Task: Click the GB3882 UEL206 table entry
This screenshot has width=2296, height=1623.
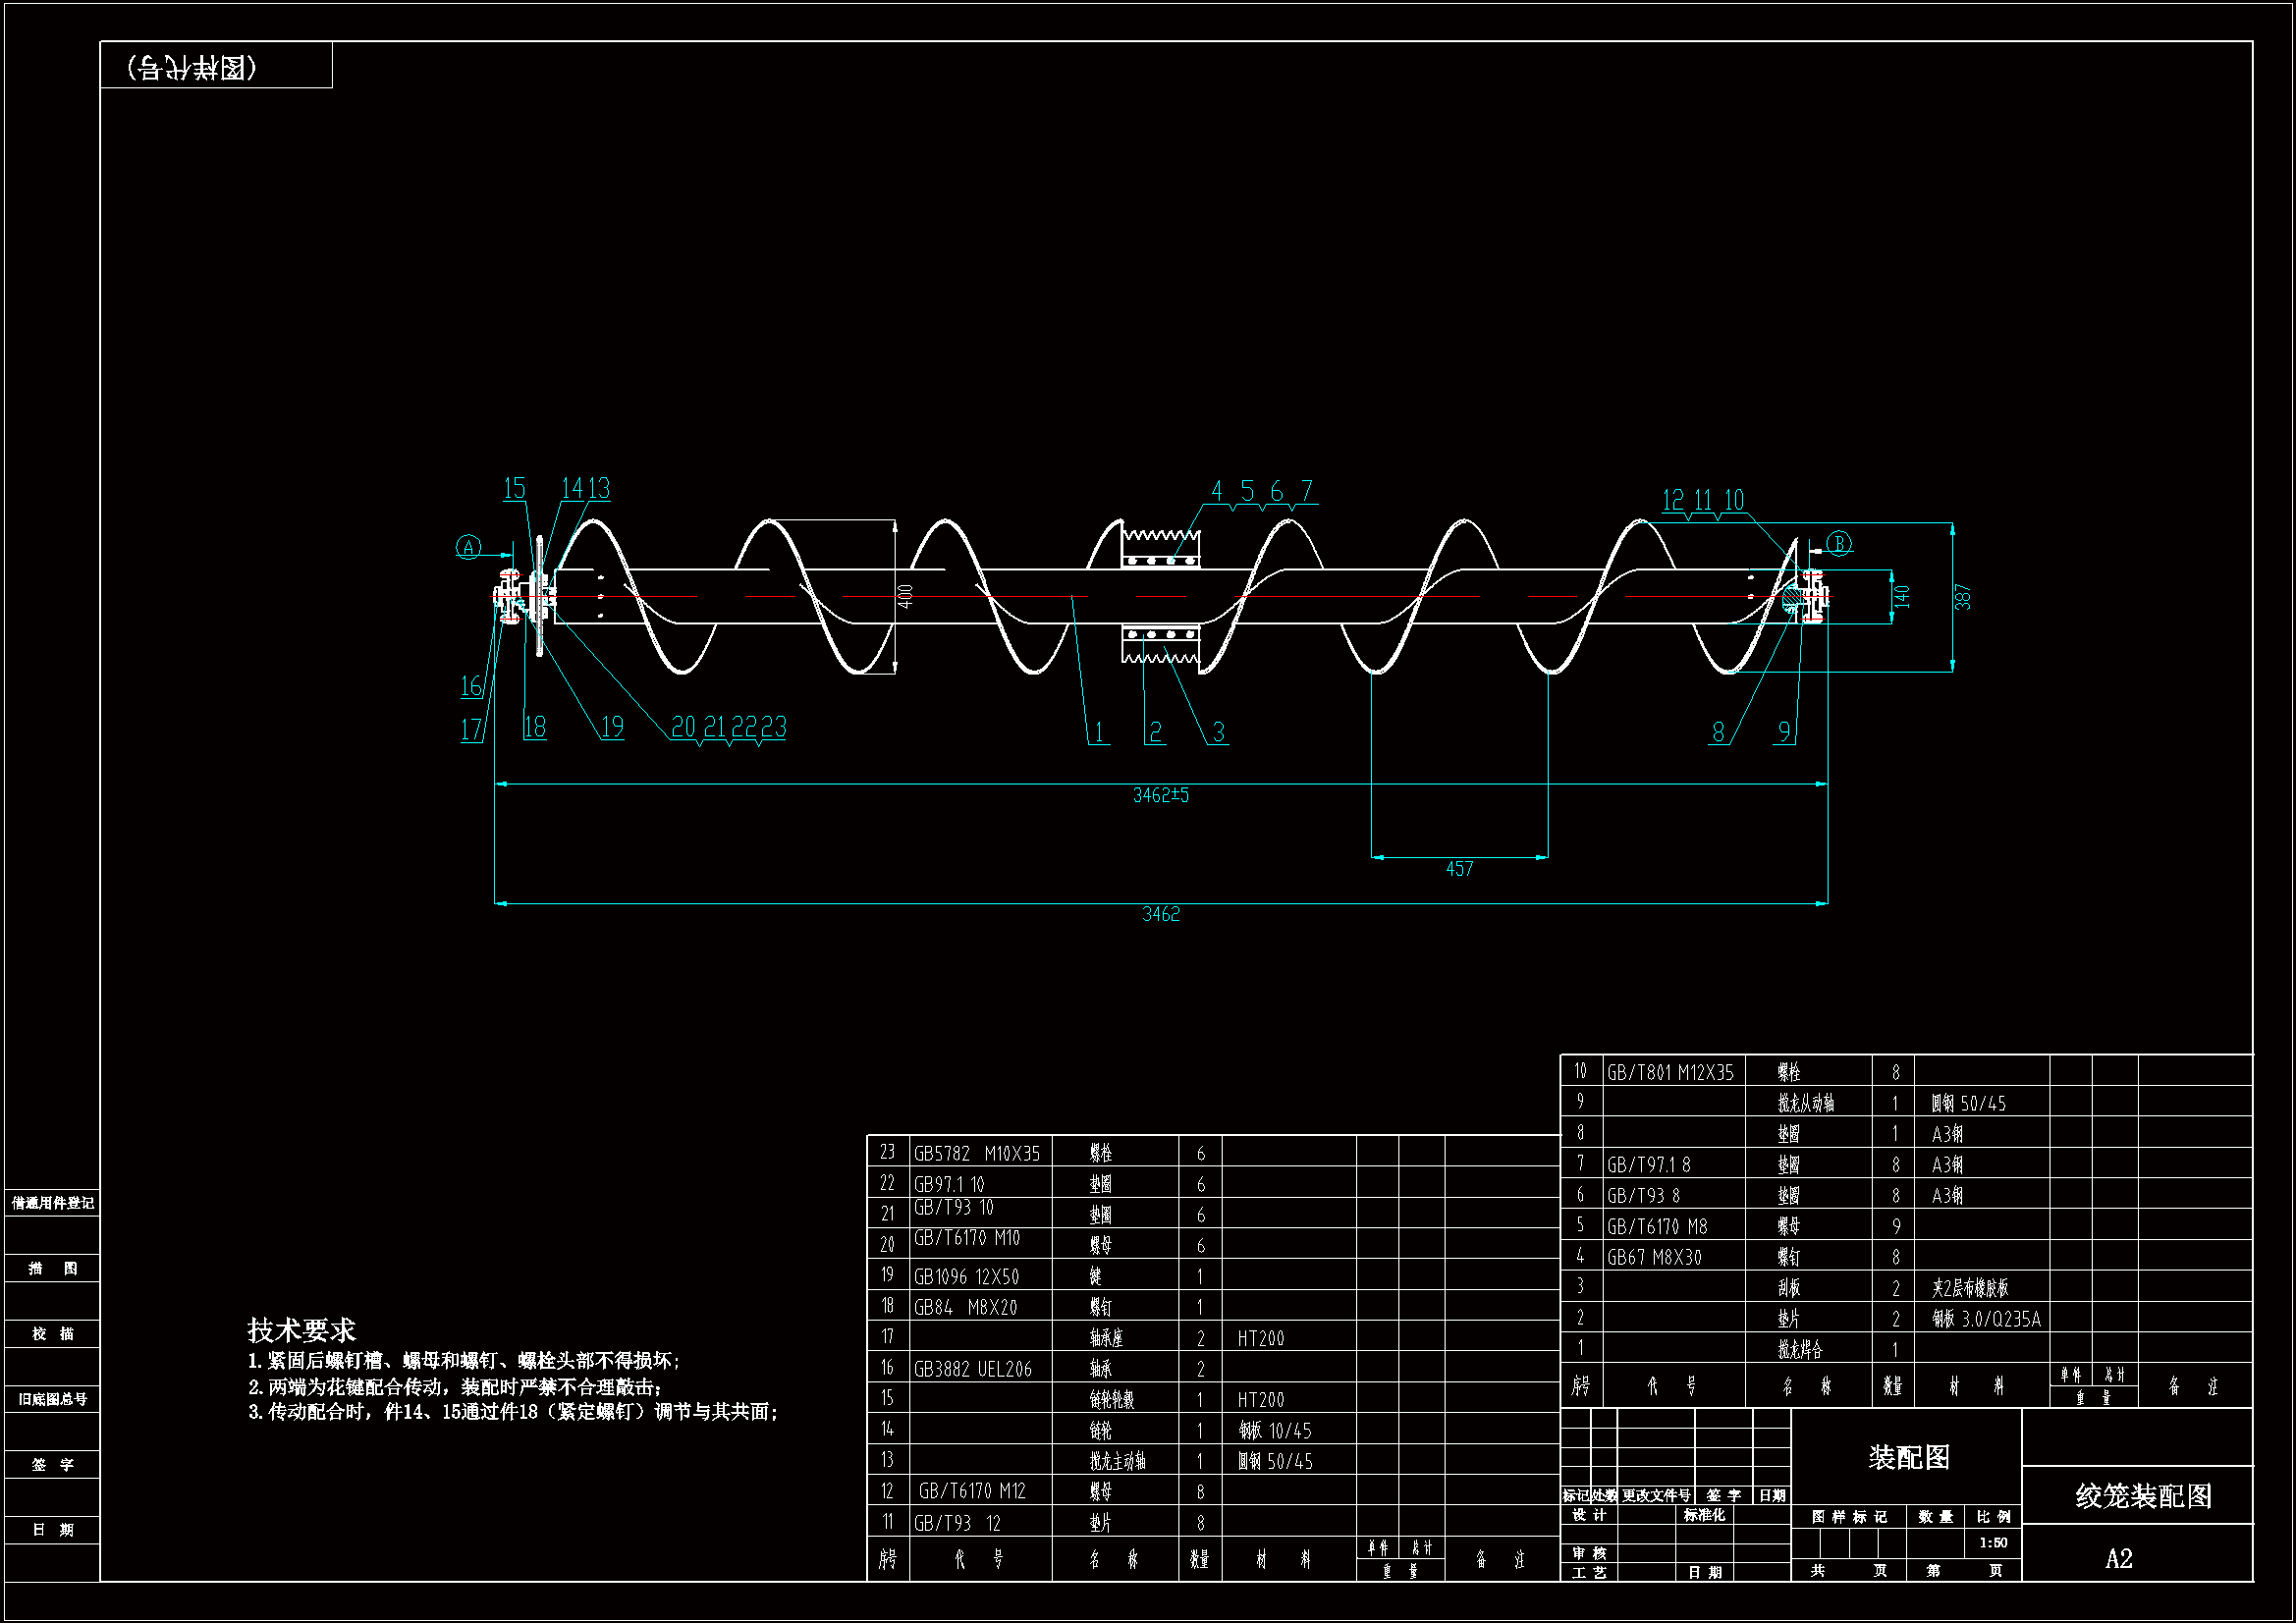Action: click(x=972, y=1369)
